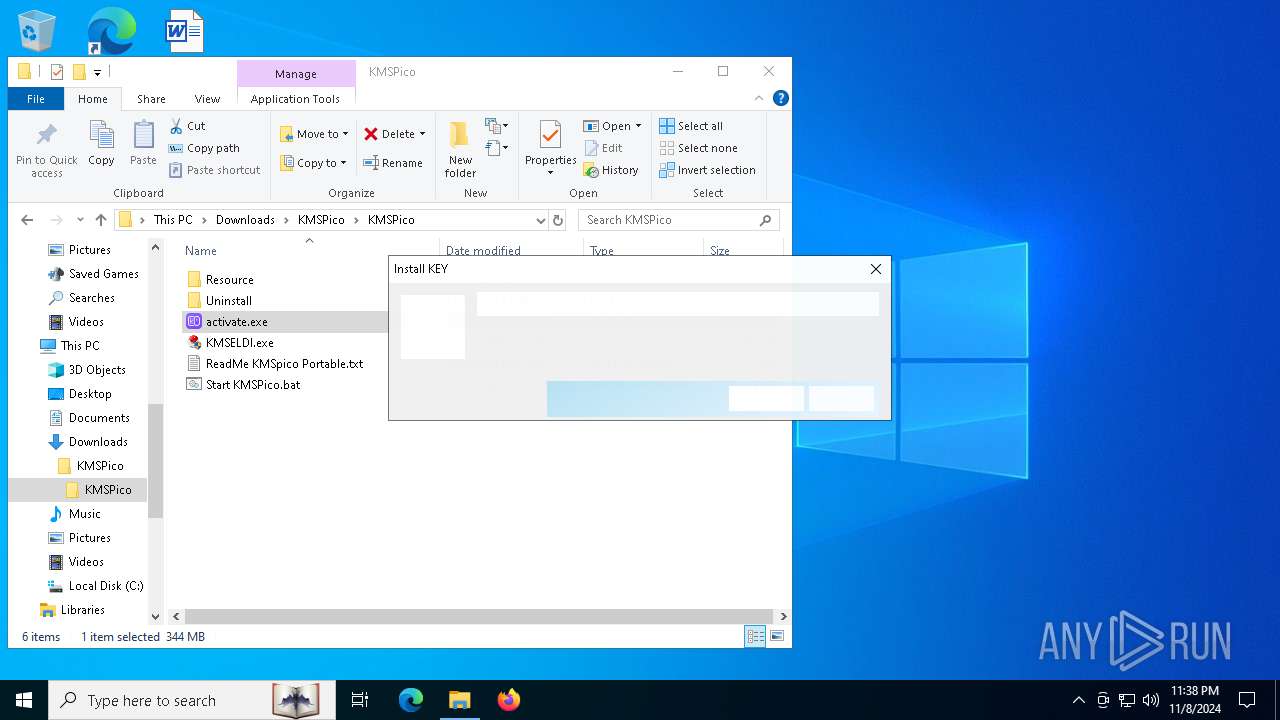Open the Windows Start menu
The image size is (1280, 720).
click(24, 700)
